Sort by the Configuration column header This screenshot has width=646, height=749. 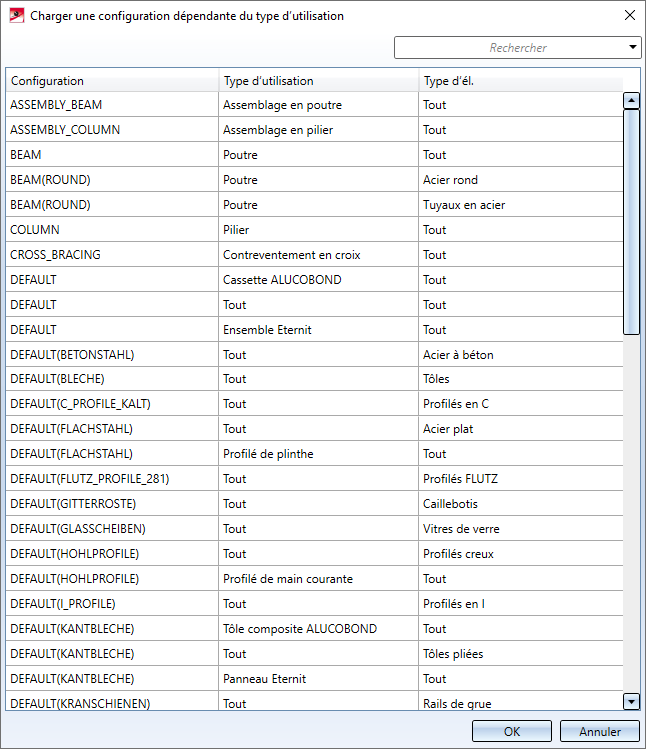click(112, 81)
